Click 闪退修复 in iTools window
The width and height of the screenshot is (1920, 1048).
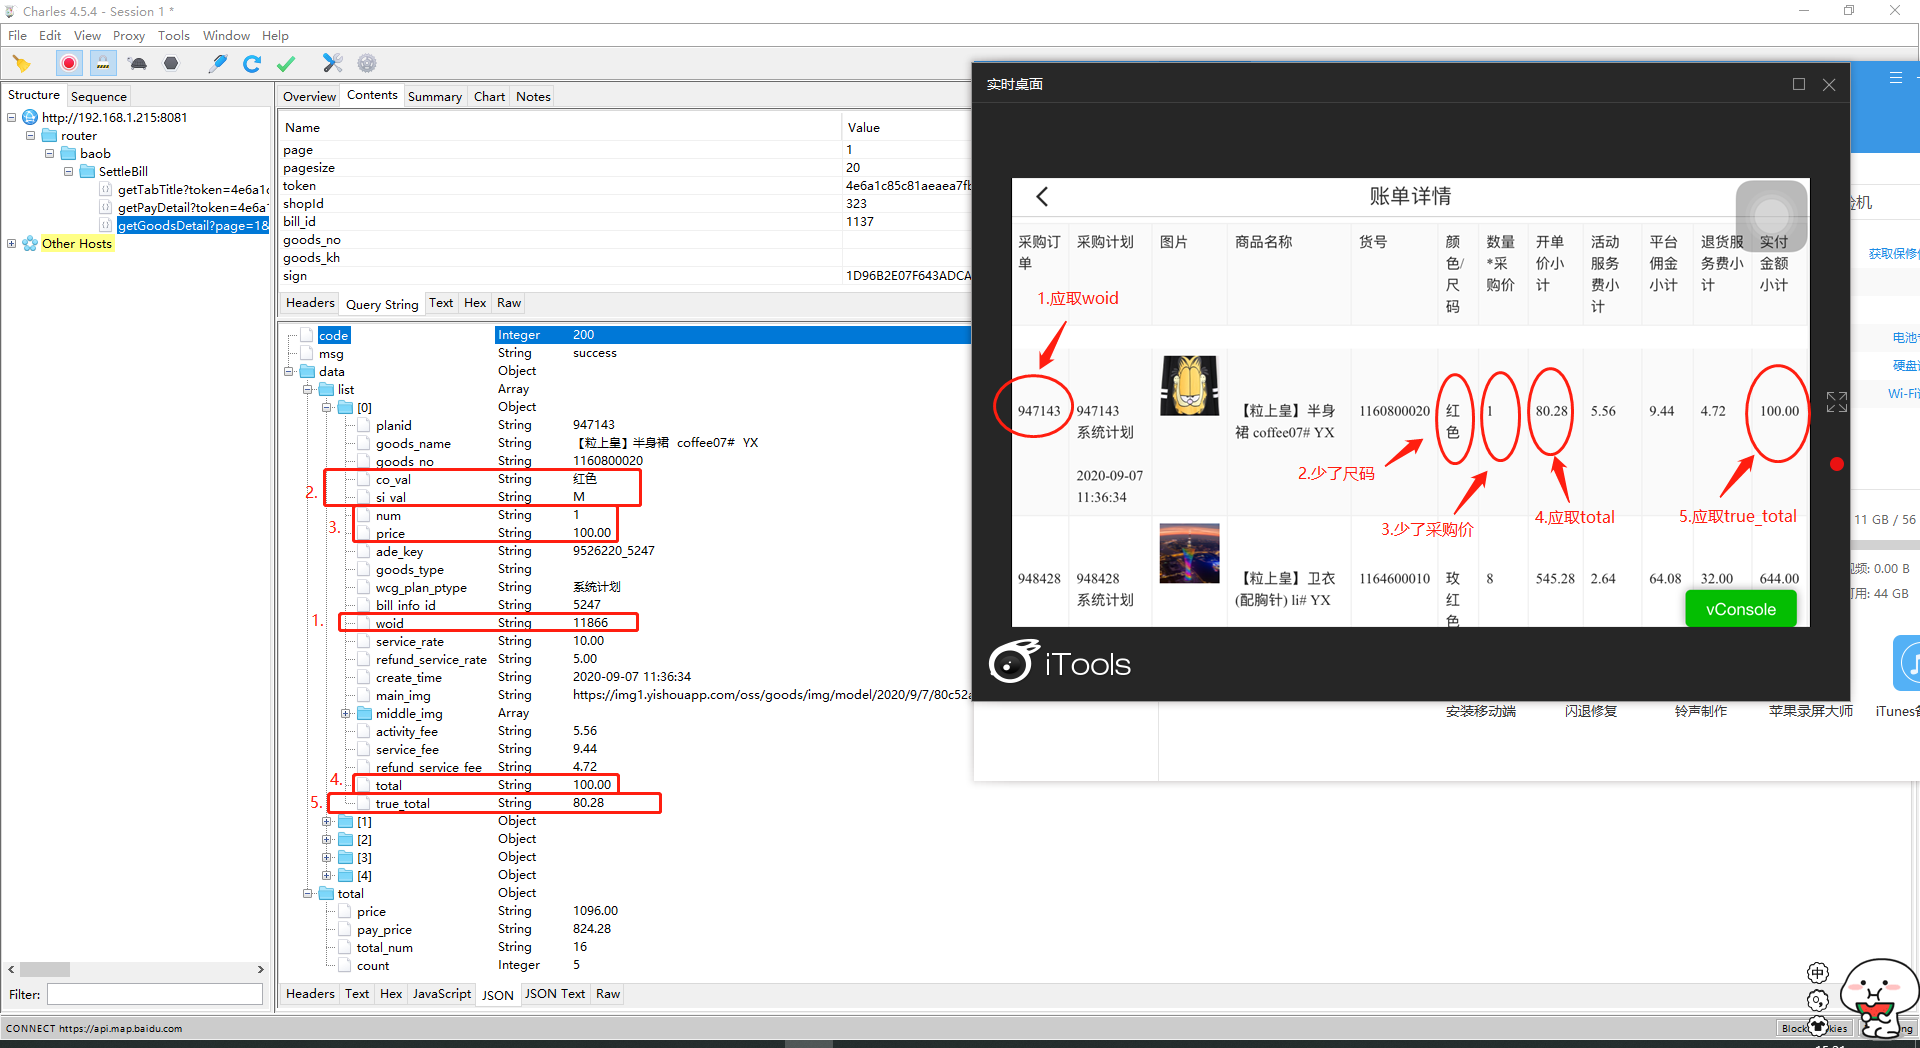[x=1591, y=711]
